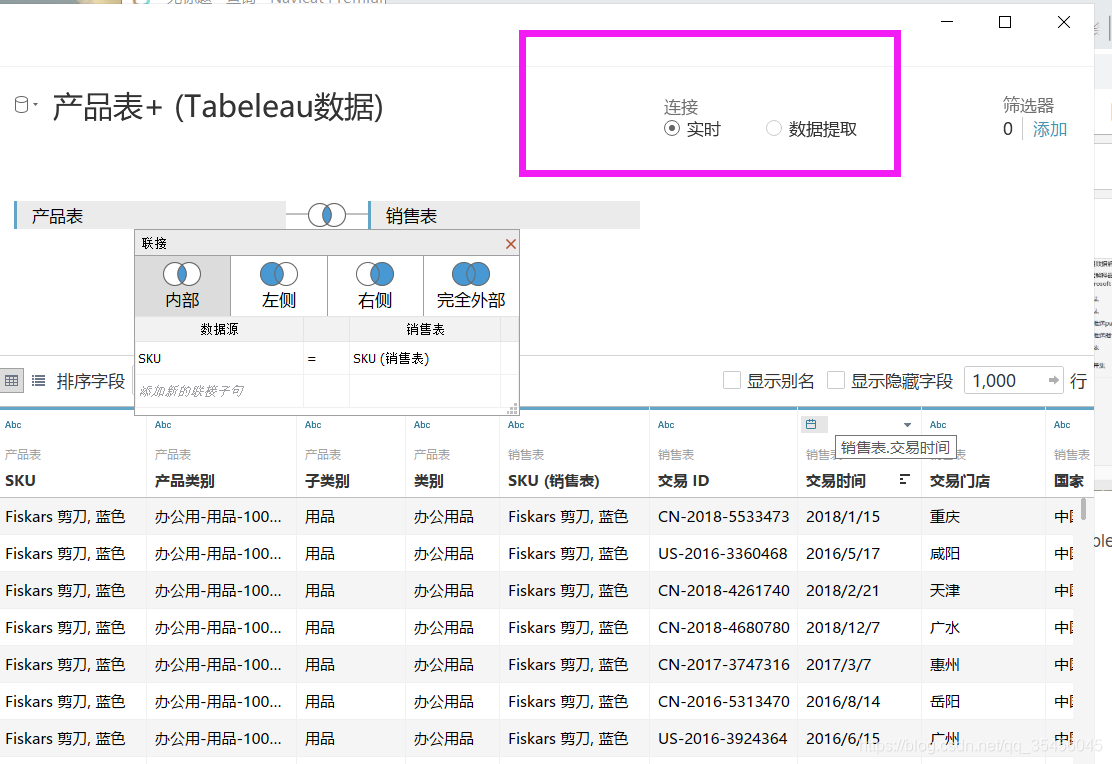Click the Abc type icon for SKU (销售表)
The width and height of the screenshot is (1112, 764).
coord(516,425)
